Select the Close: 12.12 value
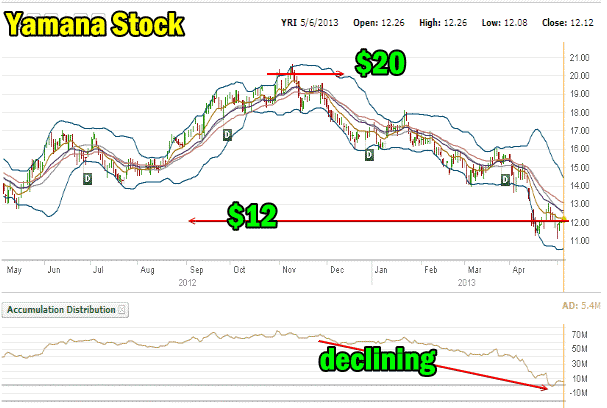The height and width of the screenshot is (408, 607). (568, 23)
